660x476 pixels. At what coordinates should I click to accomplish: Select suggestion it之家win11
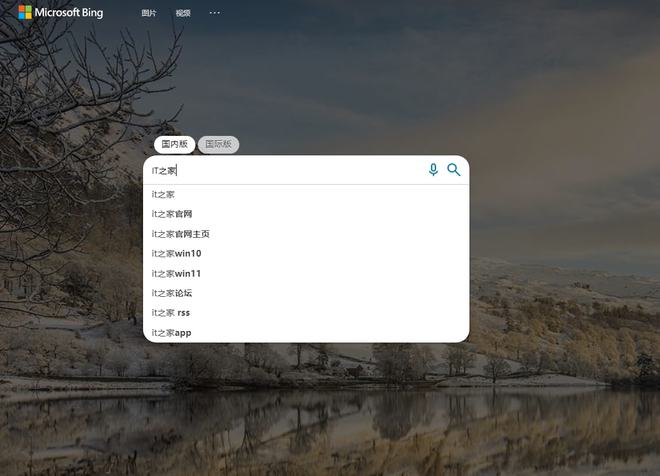(x=306, y=273)
